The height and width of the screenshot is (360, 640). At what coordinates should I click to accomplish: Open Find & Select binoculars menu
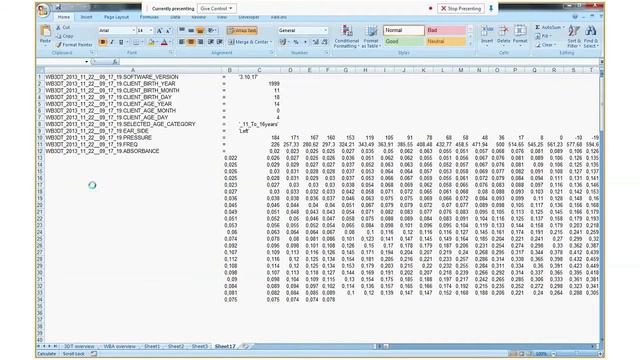tap(591, 36)
